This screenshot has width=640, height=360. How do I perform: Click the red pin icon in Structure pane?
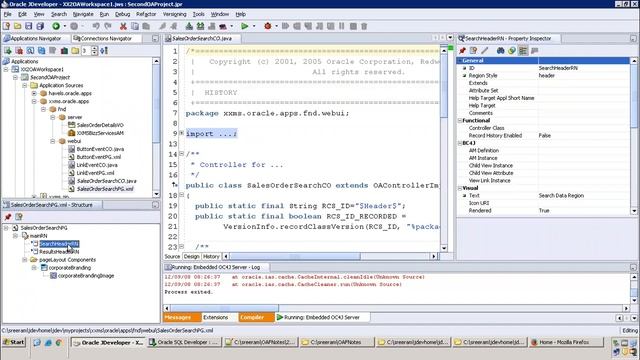(8, 217)
